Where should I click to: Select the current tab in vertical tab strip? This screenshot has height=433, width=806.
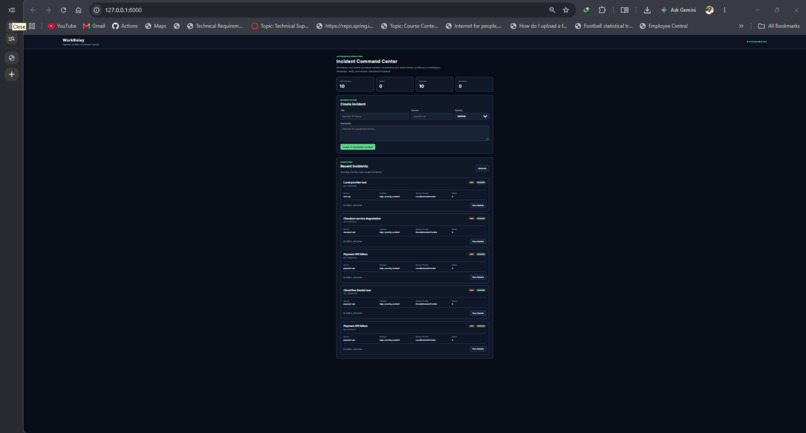tap(11, 58)
